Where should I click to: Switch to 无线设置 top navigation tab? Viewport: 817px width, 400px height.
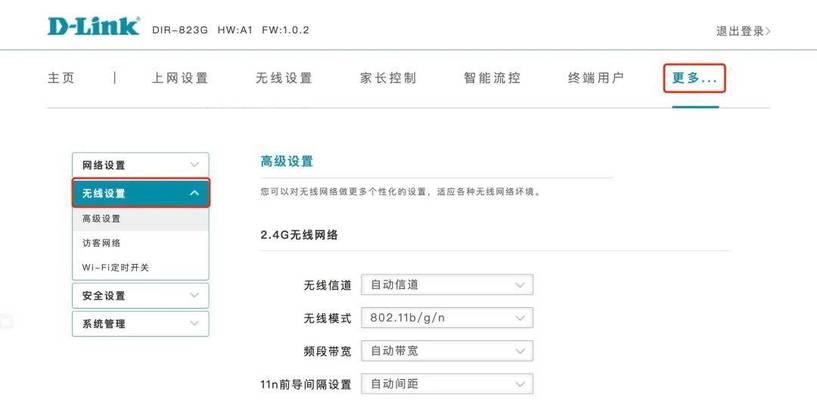(284, 78)
